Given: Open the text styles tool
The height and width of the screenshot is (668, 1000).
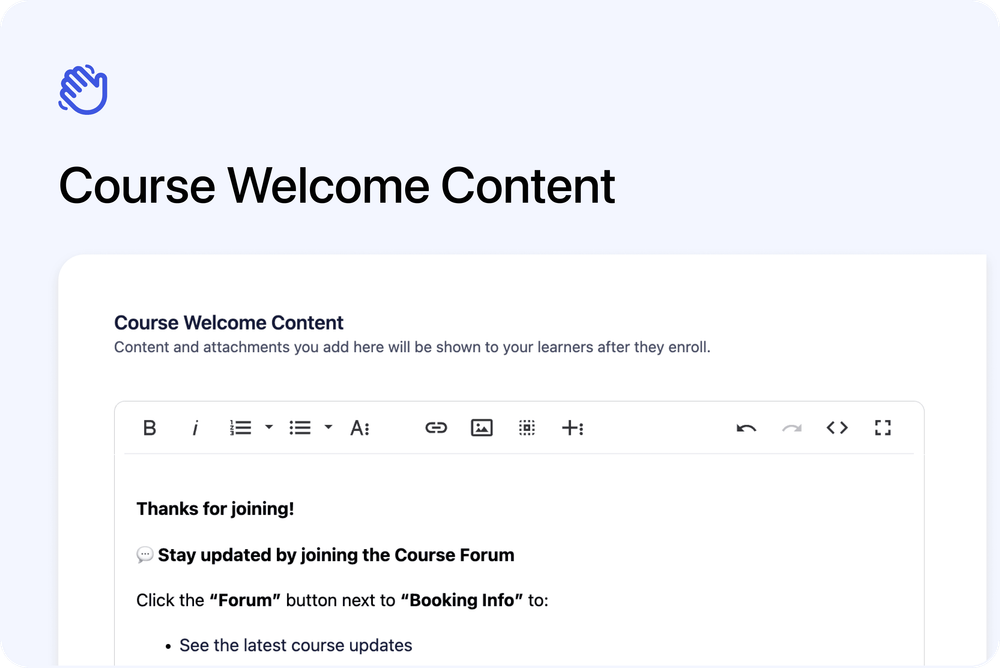Looking at the screenshot, I should [x=359, y=427].
